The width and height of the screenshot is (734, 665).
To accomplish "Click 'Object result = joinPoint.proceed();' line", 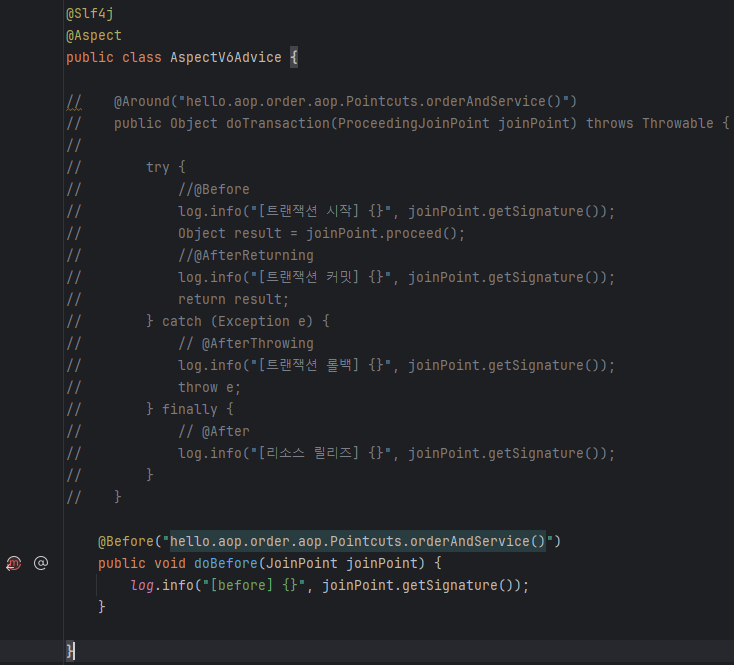I will coord(321,234).
